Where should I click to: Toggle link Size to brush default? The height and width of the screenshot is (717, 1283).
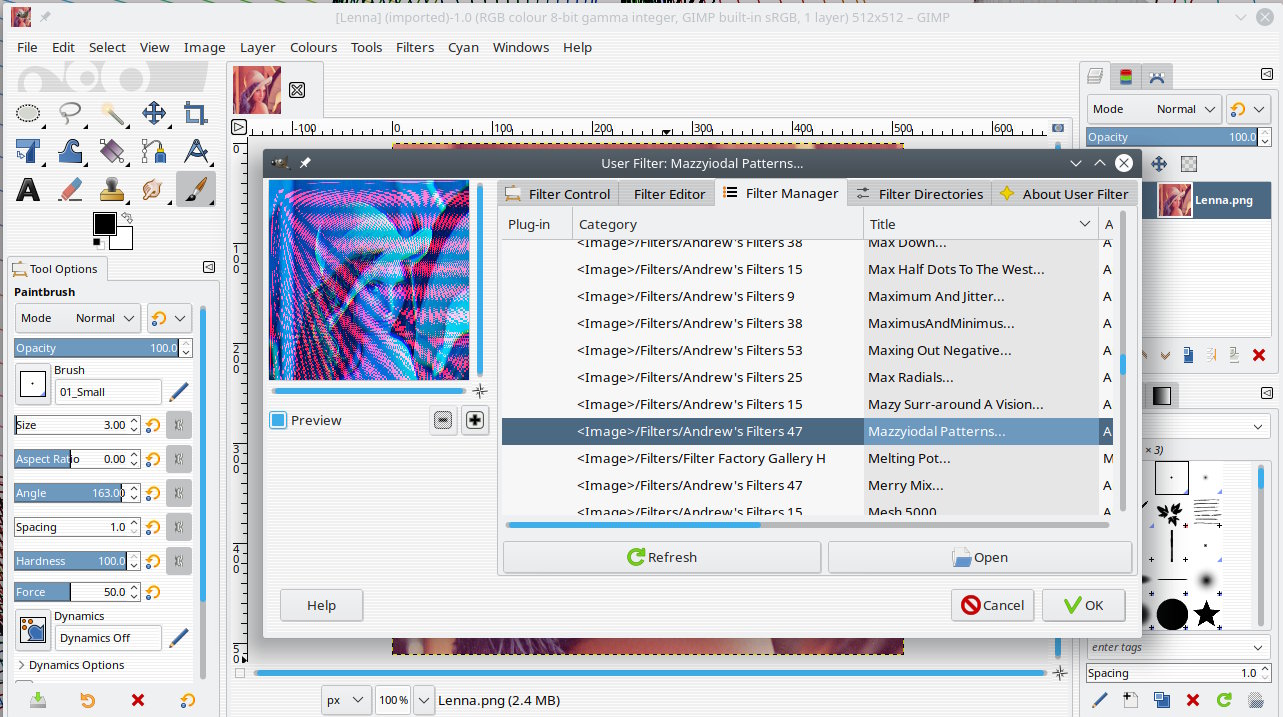click(x=179, y=425)
